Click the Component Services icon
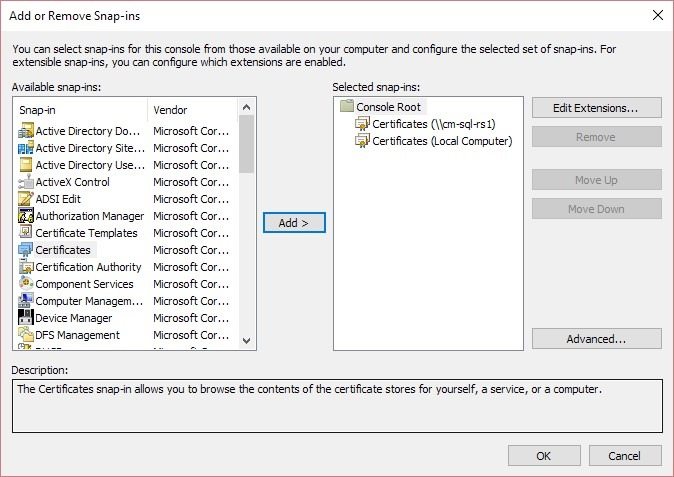Viewport: 674px width, 477px height. pyautogui.click(x=26, y=284)
